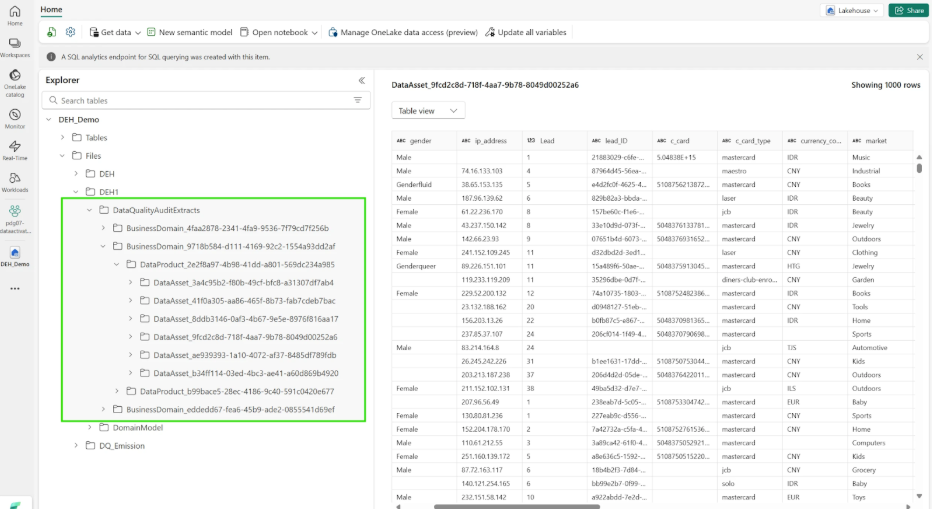Go to Monitor in the left navigation
This screenshot has height=515, width=933.
15,116
